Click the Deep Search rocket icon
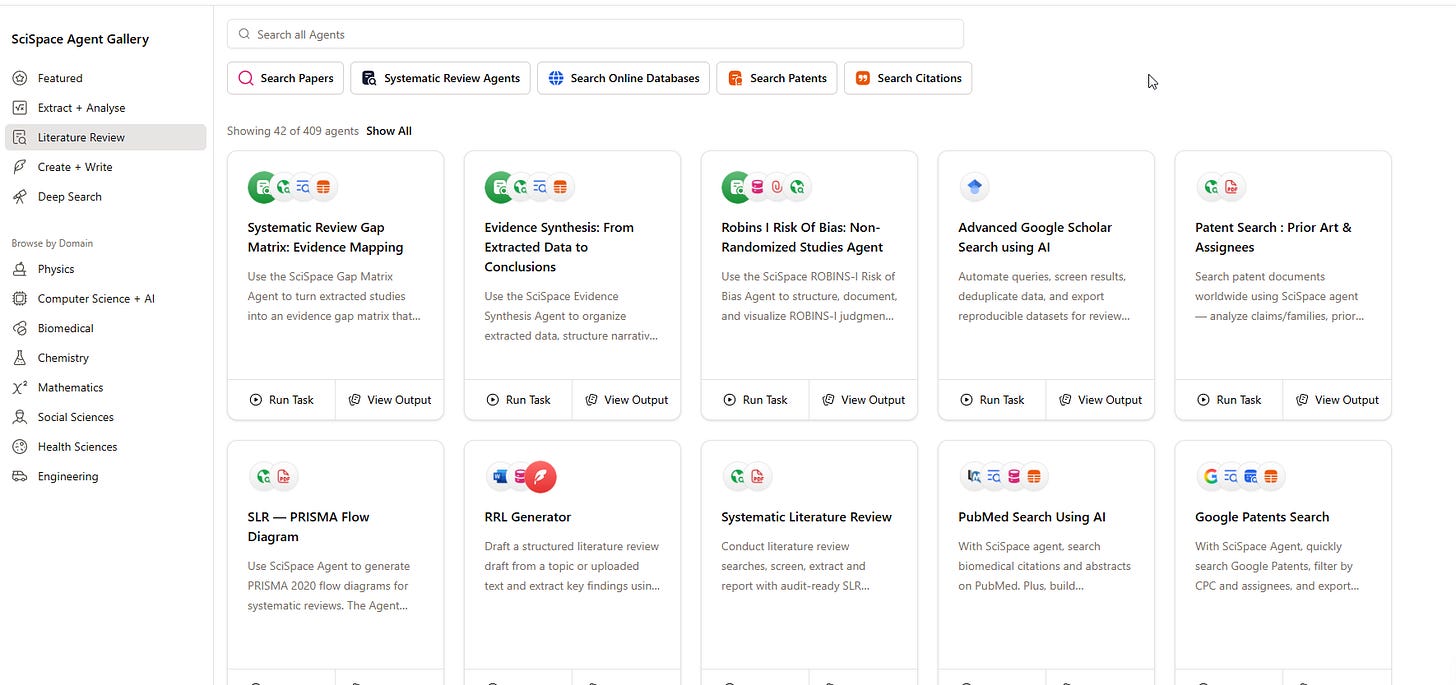 pos(19,197)
